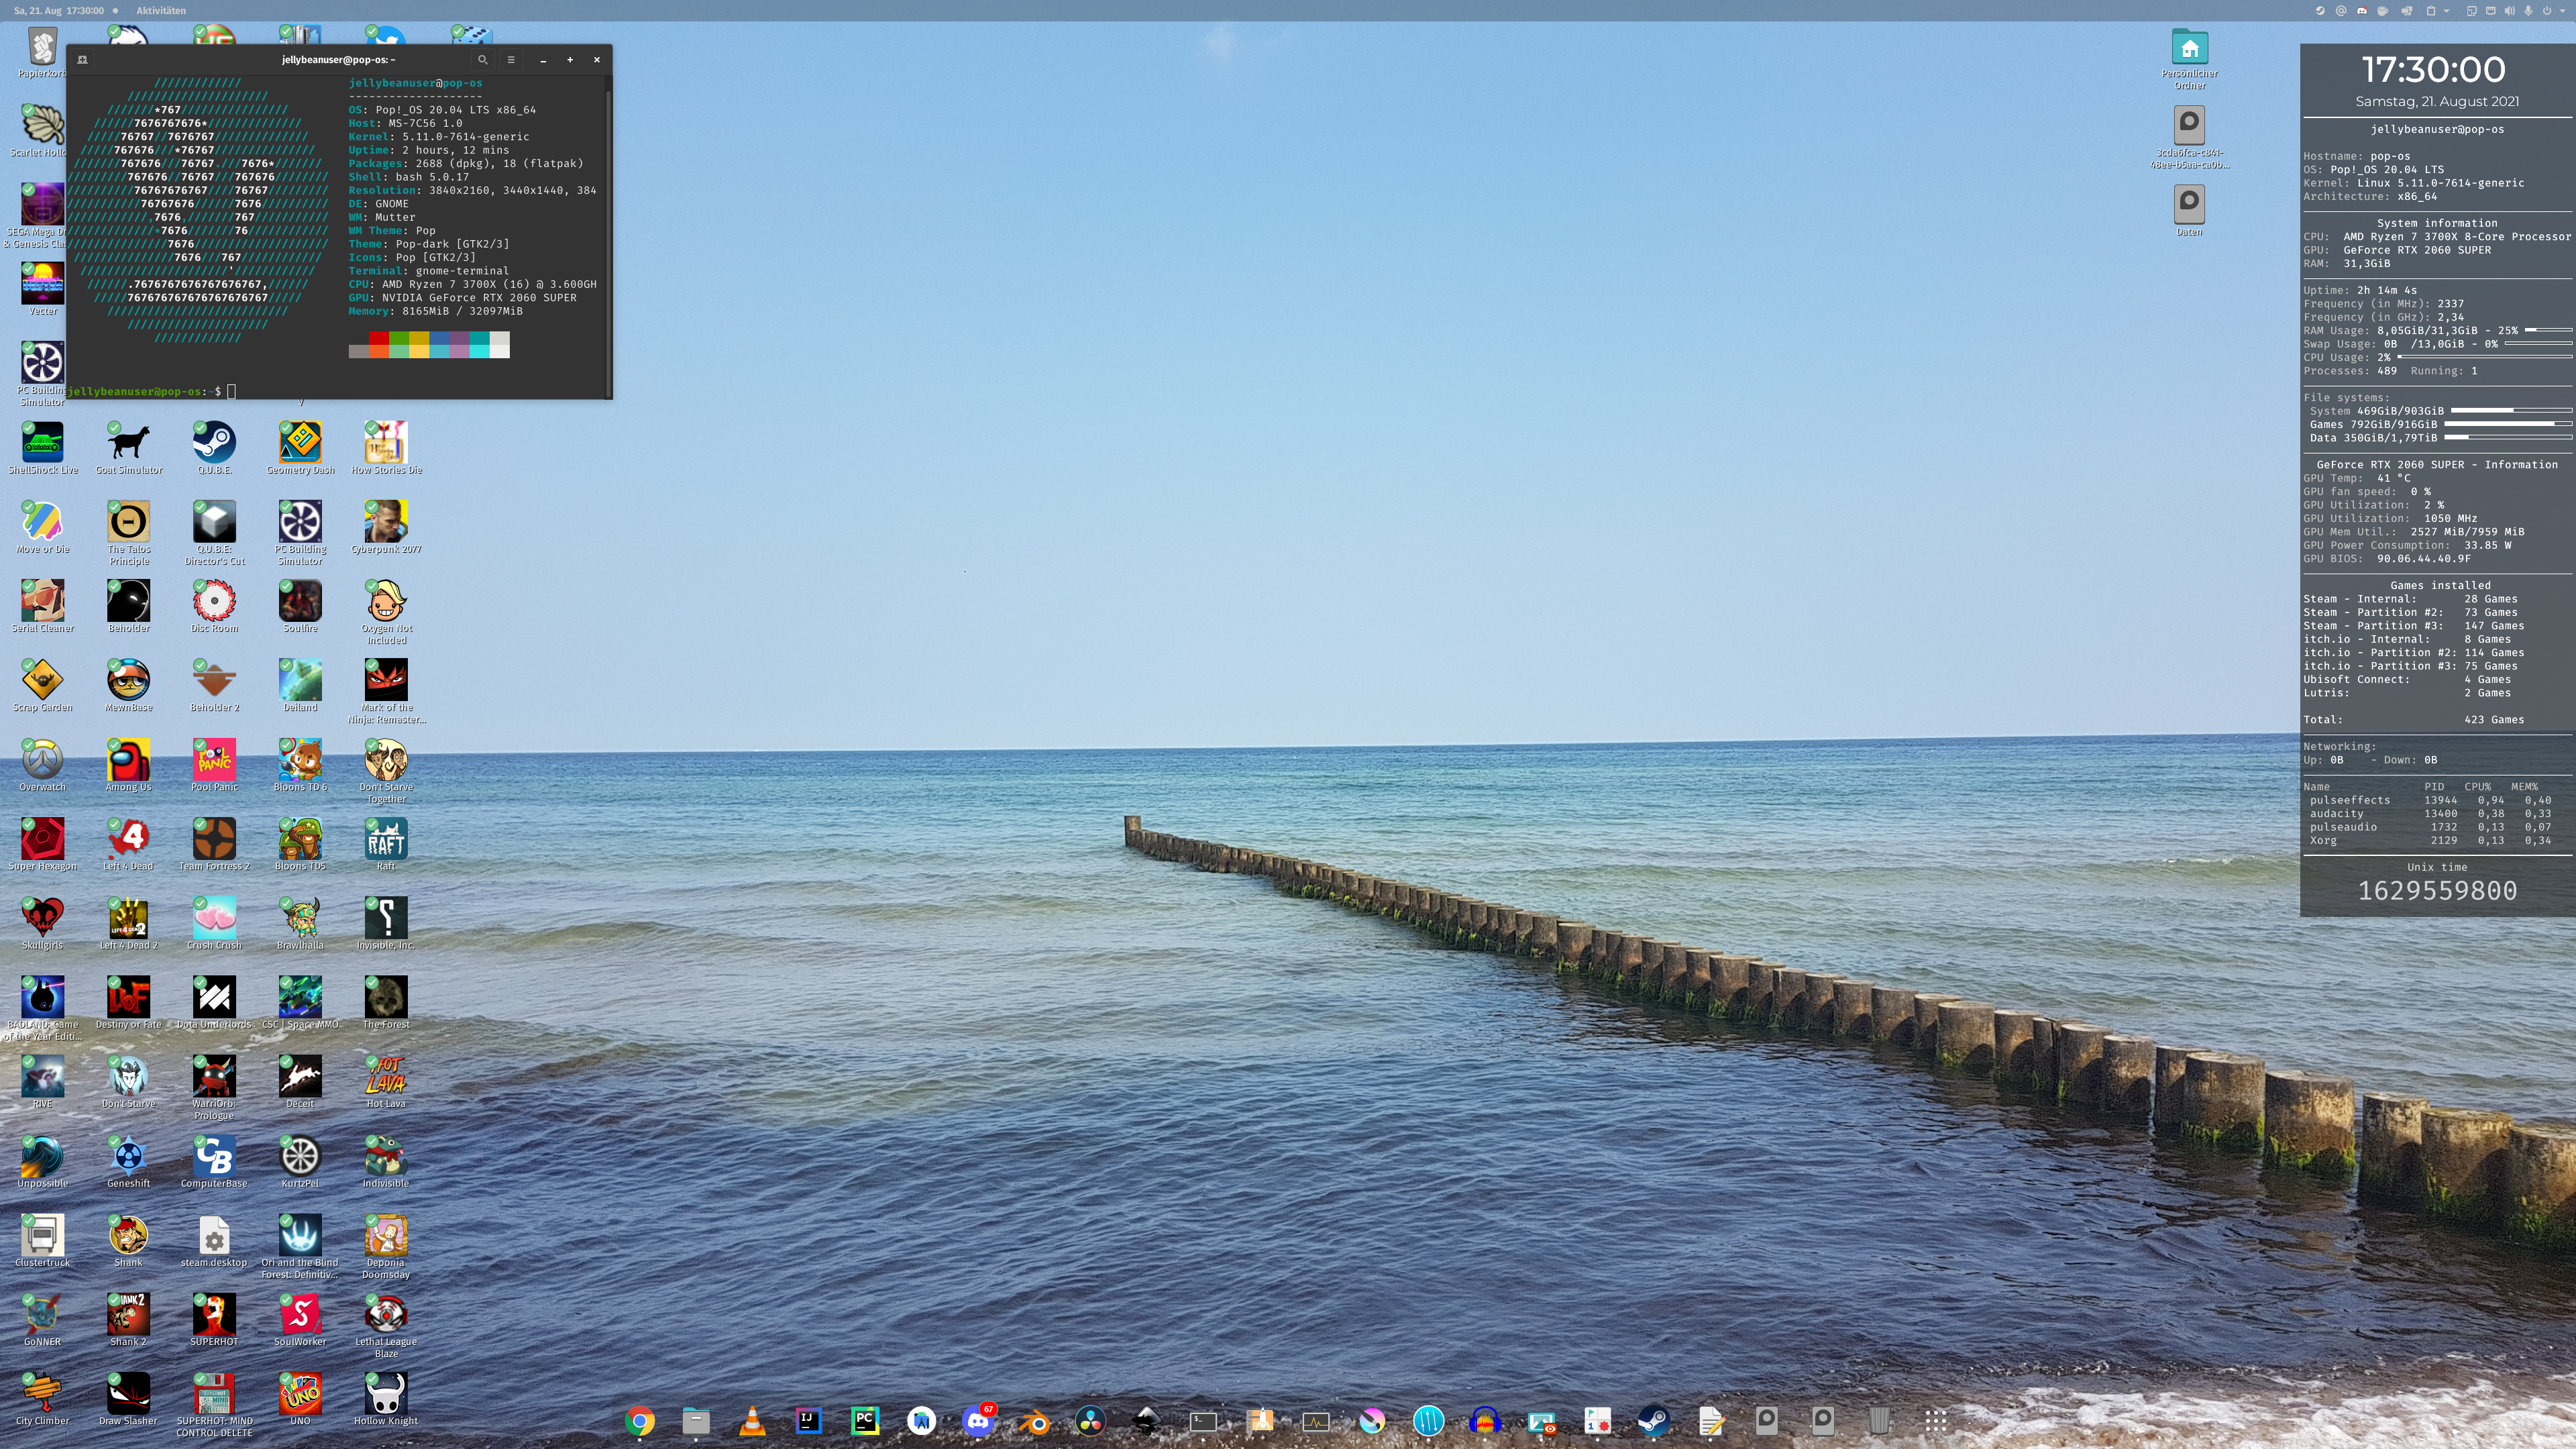
Task: Open the Brawlhalla desktop shortcut
Action: [300, 923]
